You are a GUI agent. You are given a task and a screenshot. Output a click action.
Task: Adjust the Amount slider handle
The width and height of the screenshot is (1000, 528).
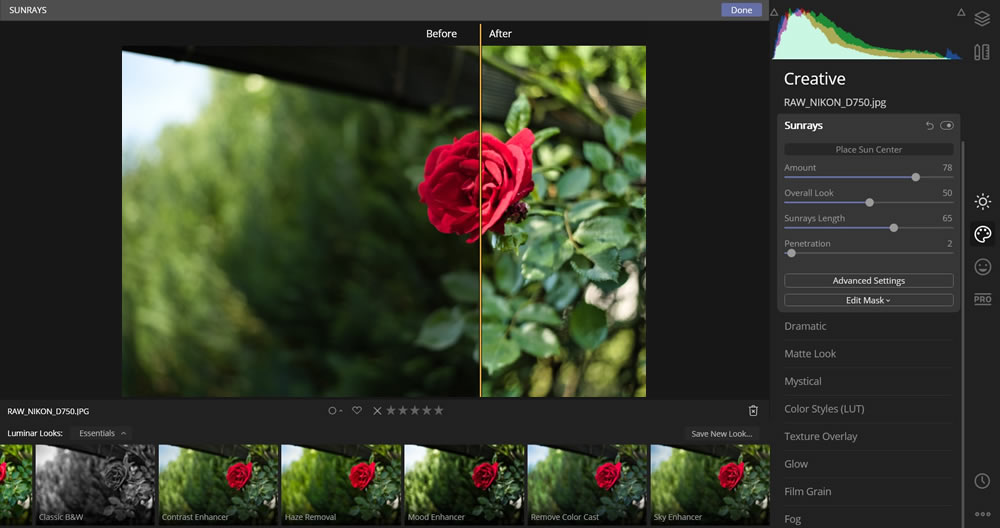click(x=916, y=177)
